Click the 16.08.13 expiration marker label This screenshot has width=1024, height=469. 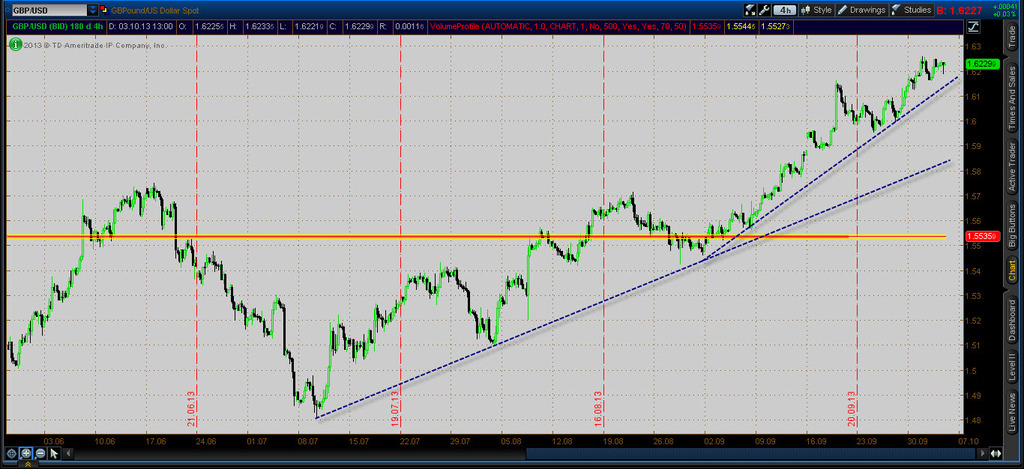tap(598, 408)
